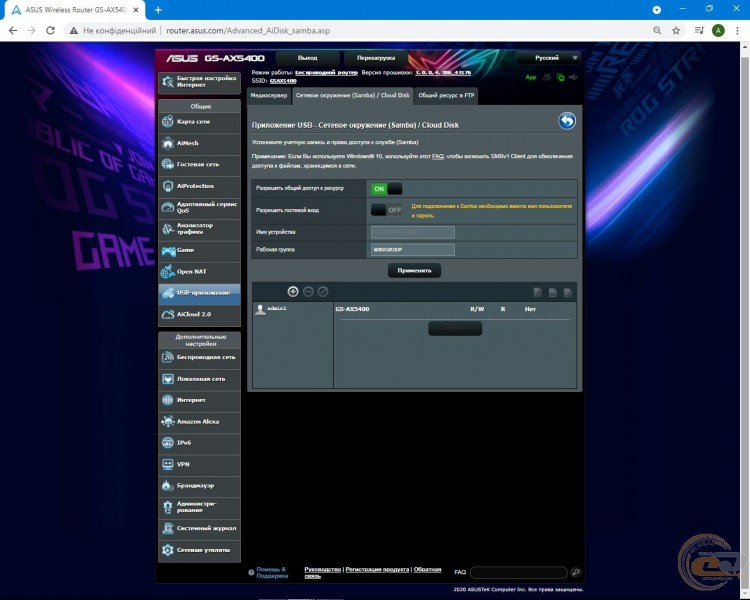750x600 pixels.
Task: Open System Log (Системный журнал)
Action: tap(199, 528)
